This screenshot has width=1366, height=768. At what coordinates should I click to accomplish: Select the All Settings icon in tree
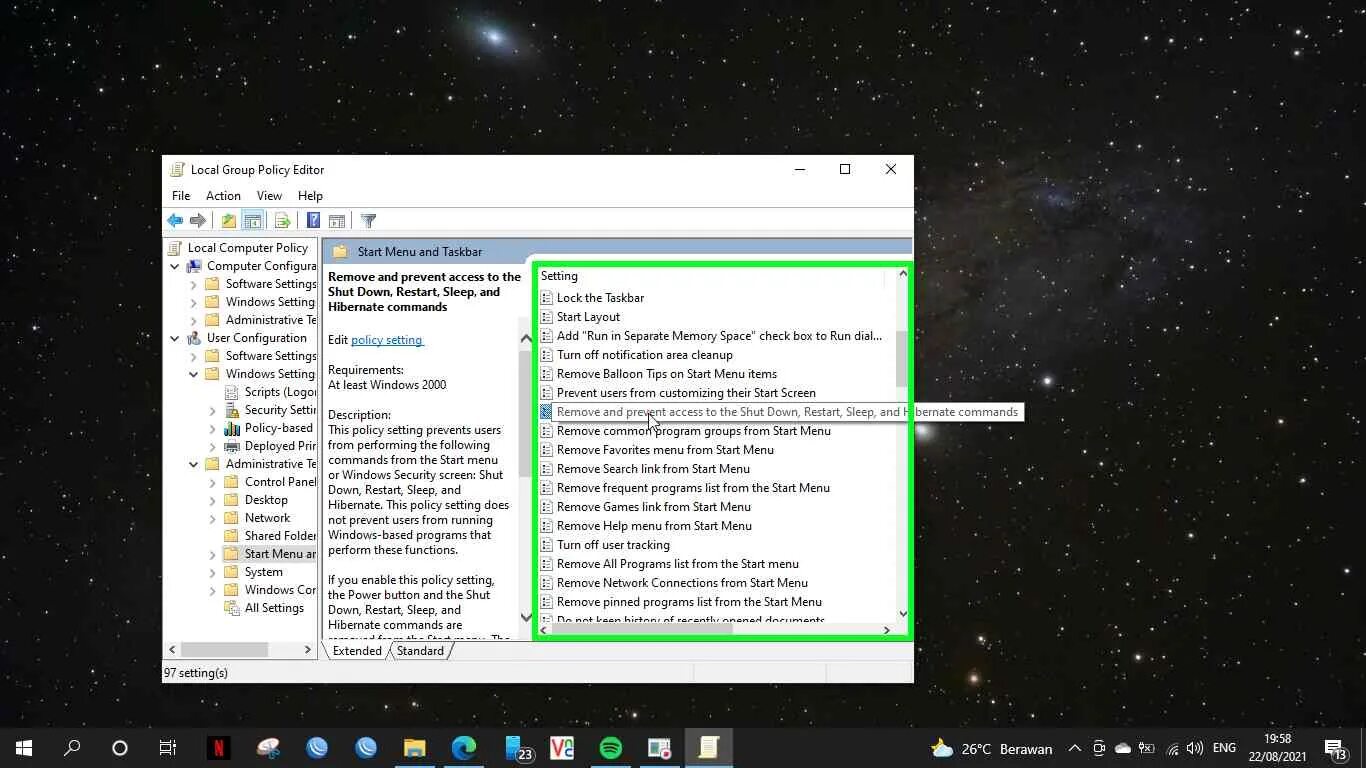(x=231, y=608)
